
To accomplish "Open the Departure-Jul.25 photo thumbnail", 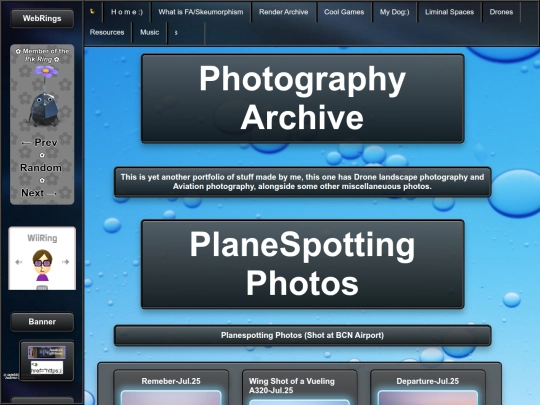I will click(x=428, y=398).
